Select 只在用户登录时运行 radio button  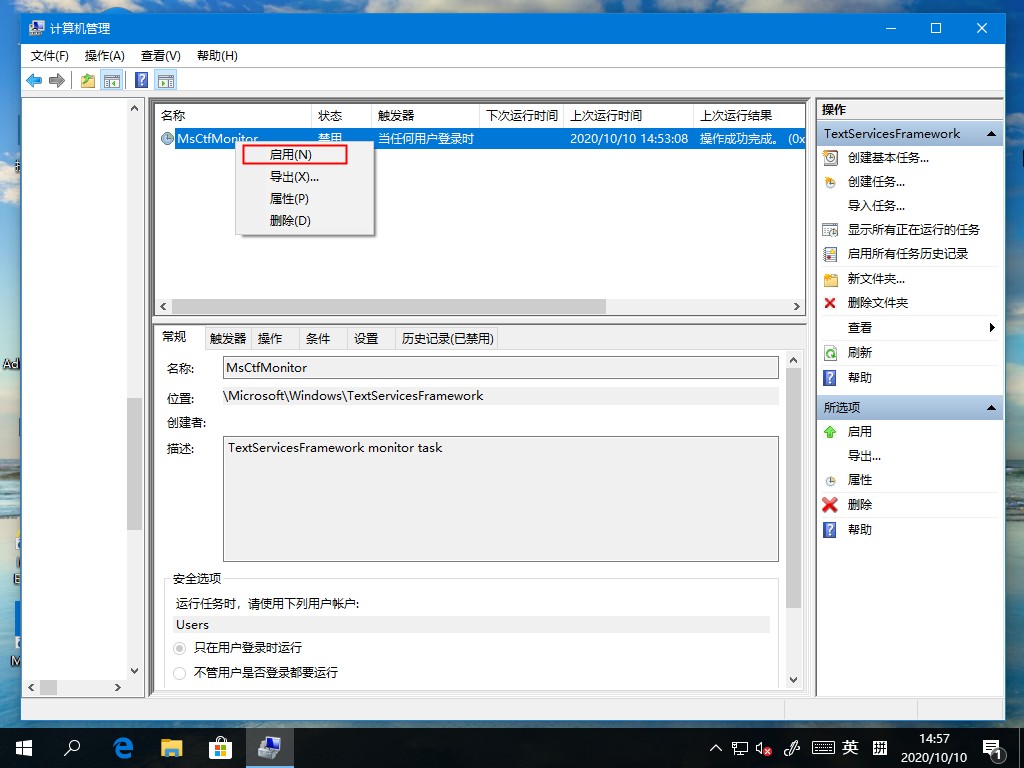pyautogui.click(x=179, y=648)
